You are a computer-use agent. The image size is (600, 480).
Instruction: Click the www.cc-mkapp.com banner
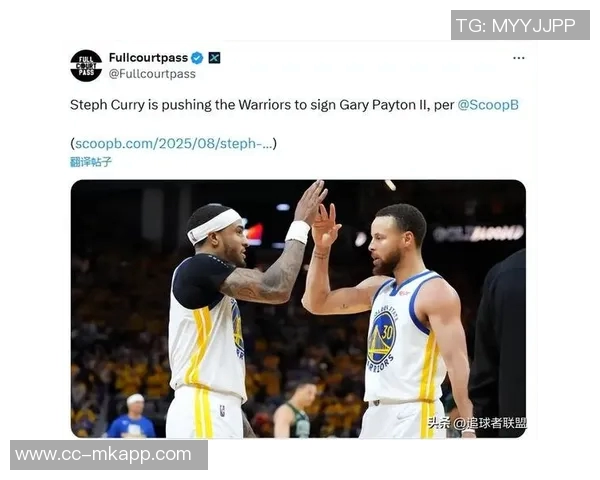pyautogui.click(x=109, y=455)
